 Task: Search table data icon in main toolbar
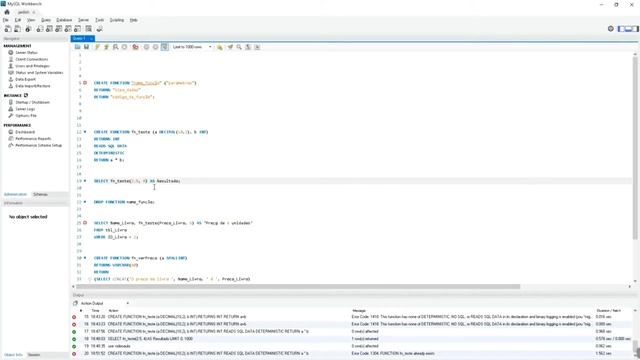point(89,29)
